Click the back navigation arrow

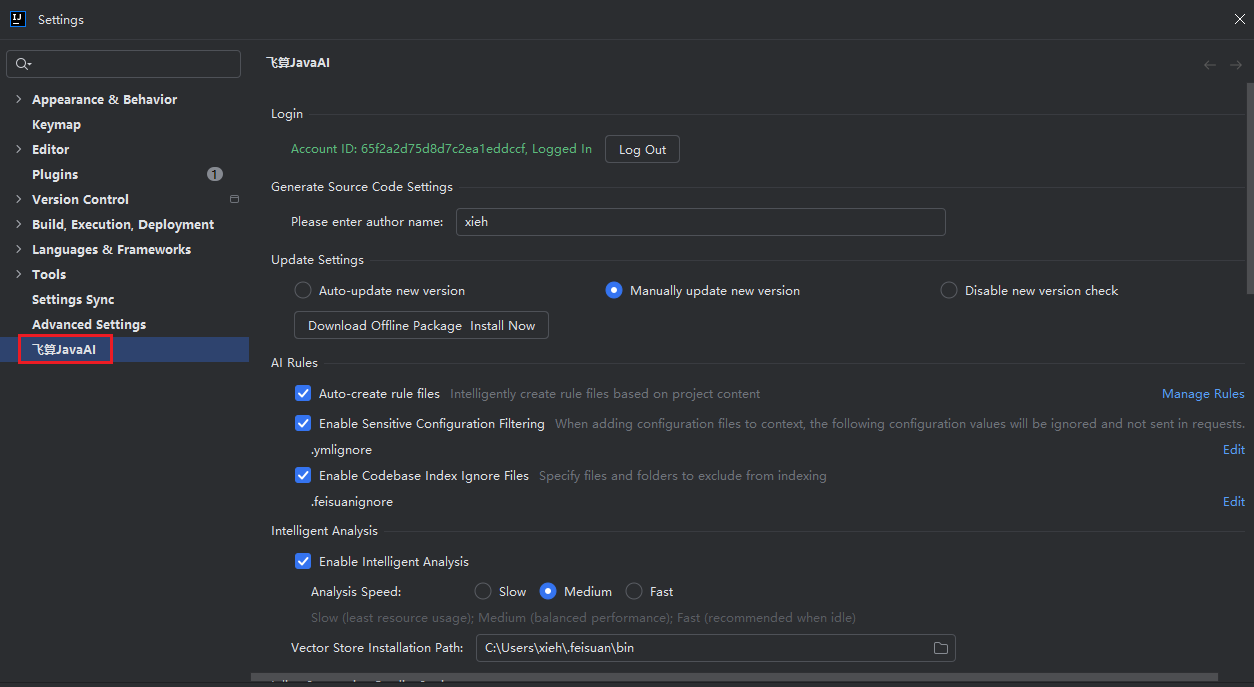(1210, 64)
